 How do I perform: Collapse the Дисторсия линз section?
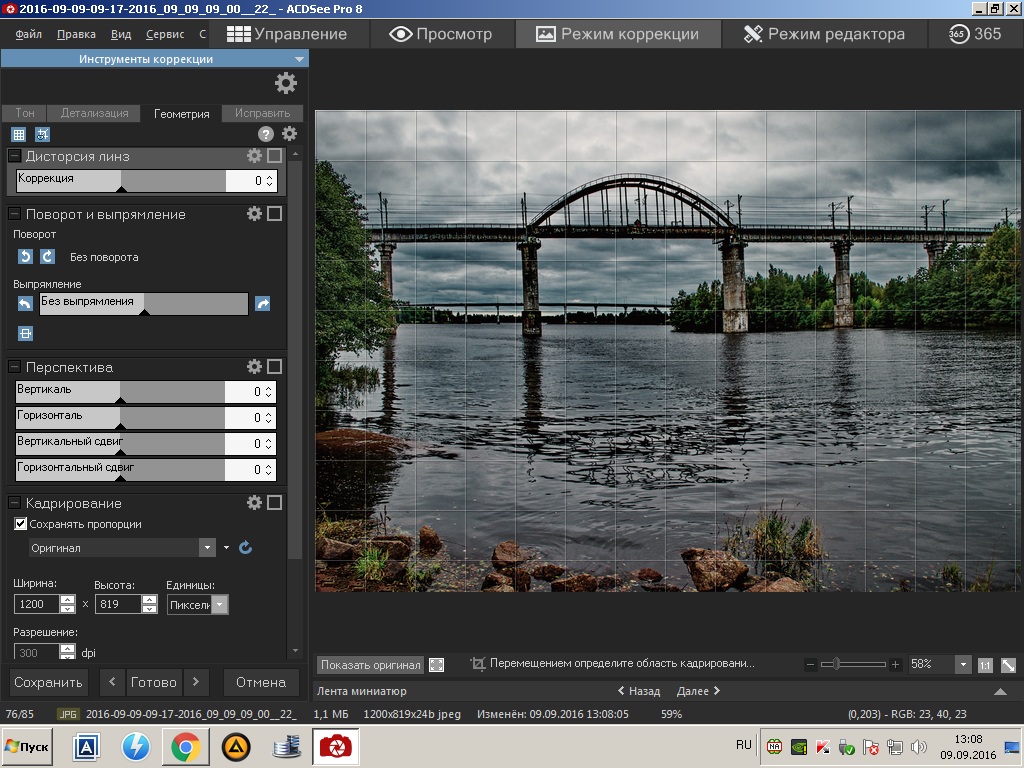[14, 155]
